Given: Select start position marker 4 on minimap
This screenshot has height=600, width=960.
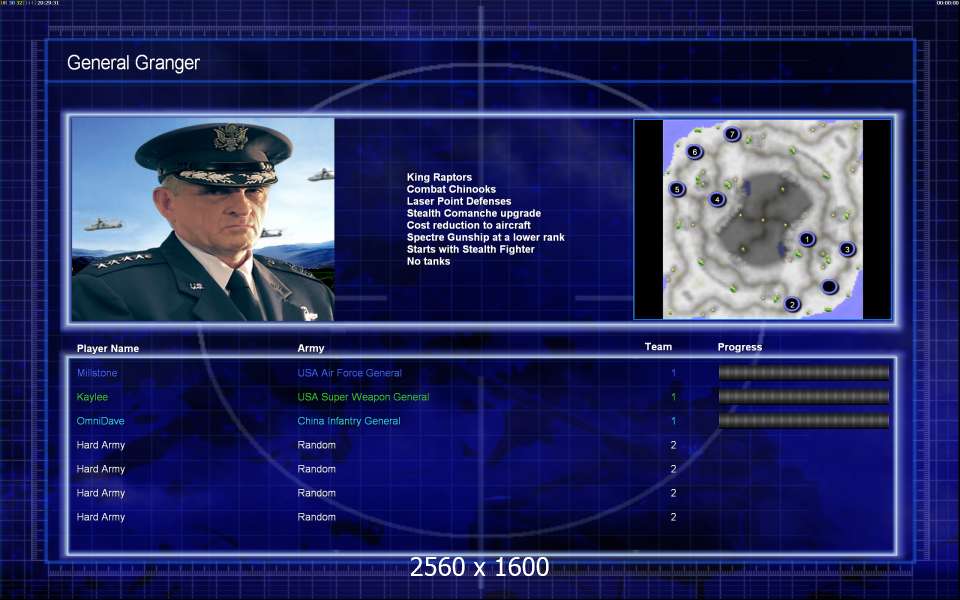Looking at the screenshot, I should pyautogui.click(x=717, y=200).
